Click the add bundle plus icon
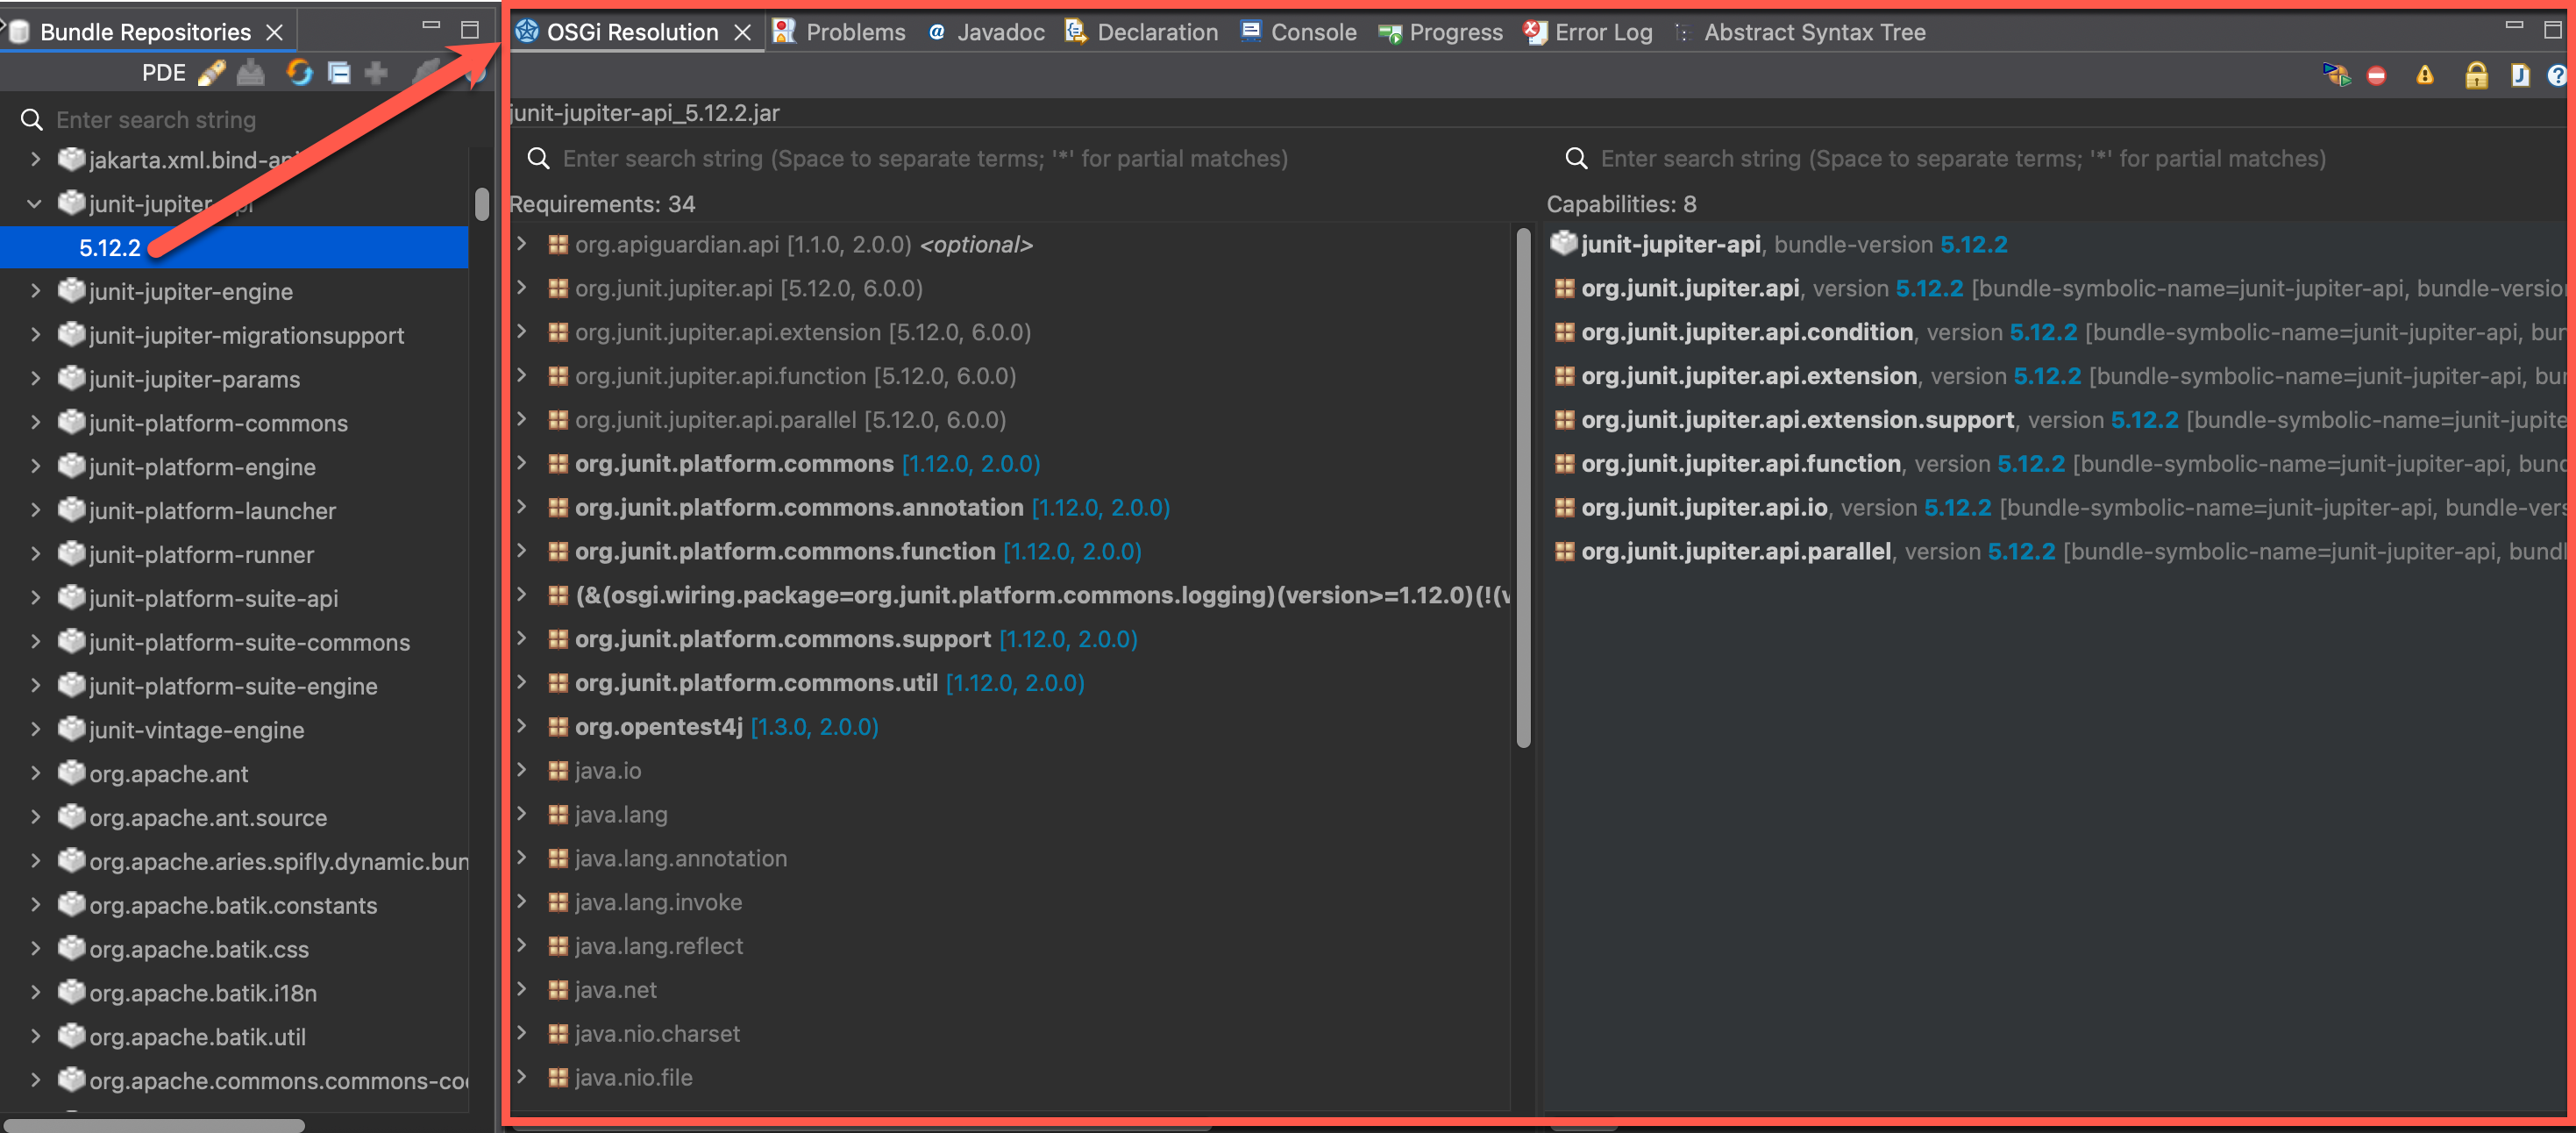Image resolution: width=2576 pixels, height=1133 pixels. tap(375, 73)
